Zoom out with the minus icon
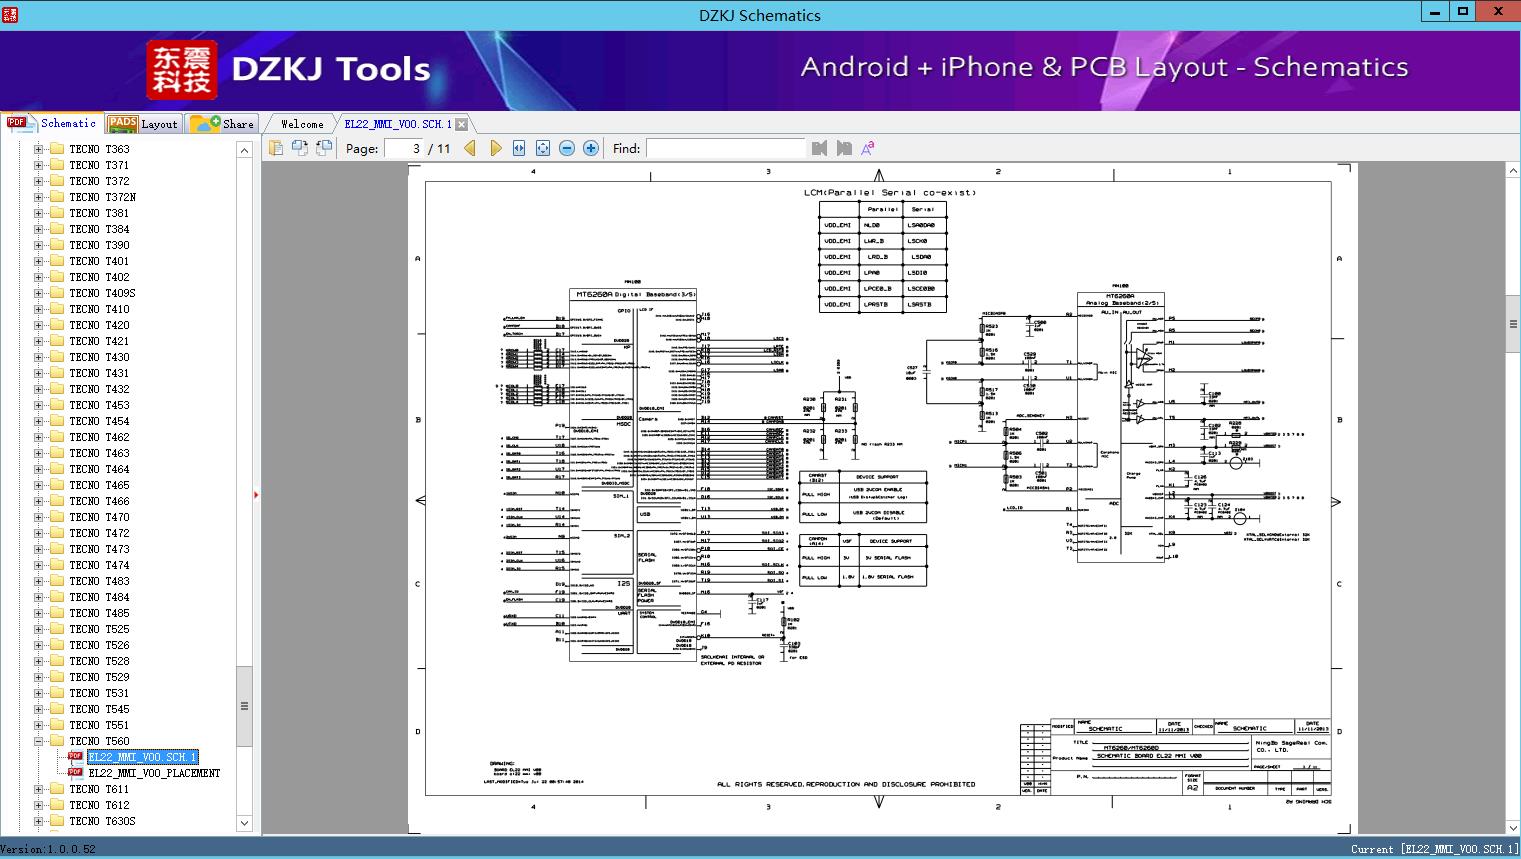 click(567, 148)
